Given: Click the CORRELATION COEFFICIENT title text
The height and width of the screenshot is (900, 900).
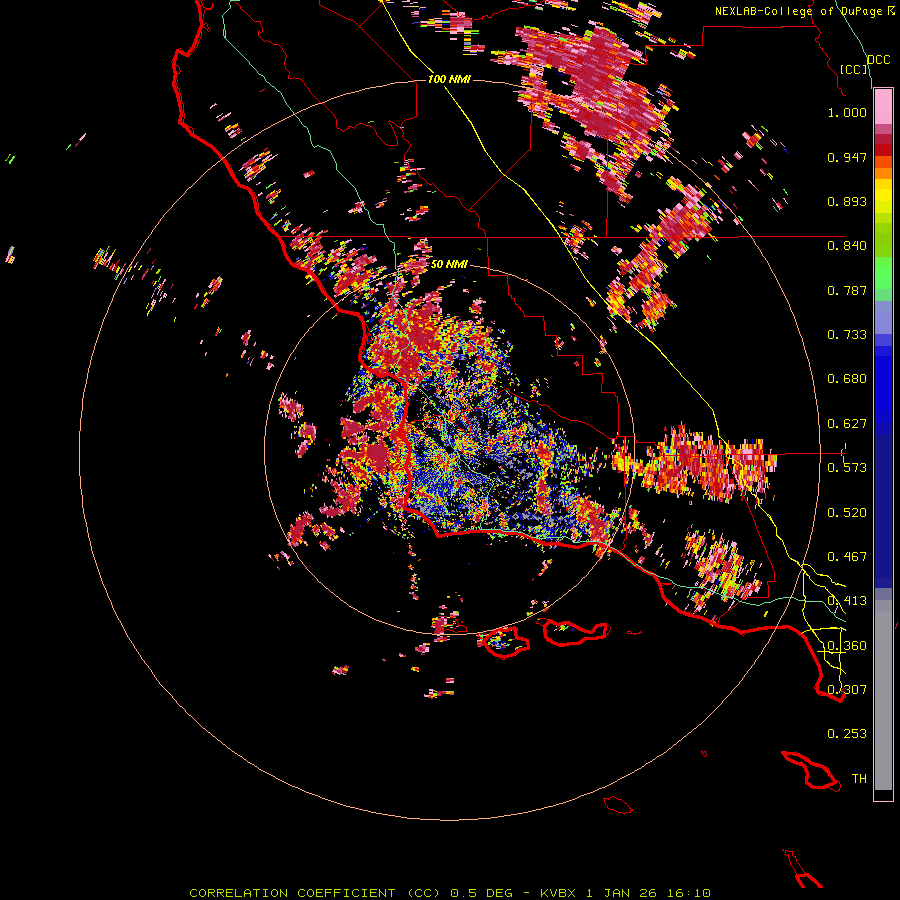Looking at the screenshot, I should [x=292, y=893].
